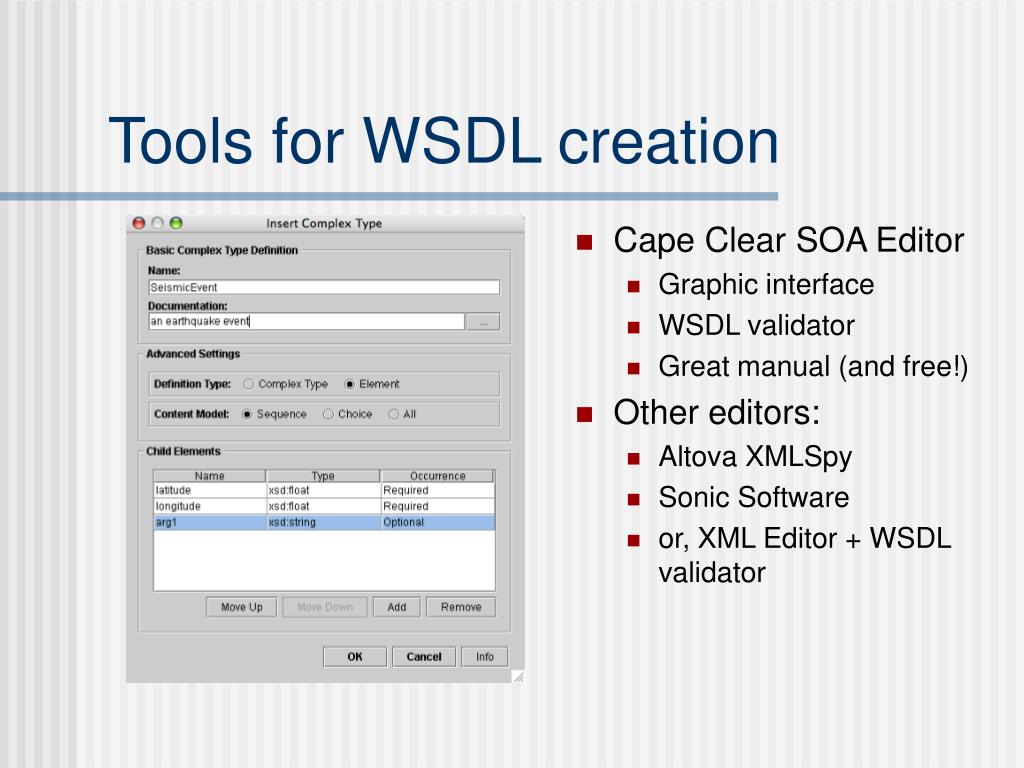Click the Remove button
The width and height of the screenshot is (1024, 768).
pos(461,607)
